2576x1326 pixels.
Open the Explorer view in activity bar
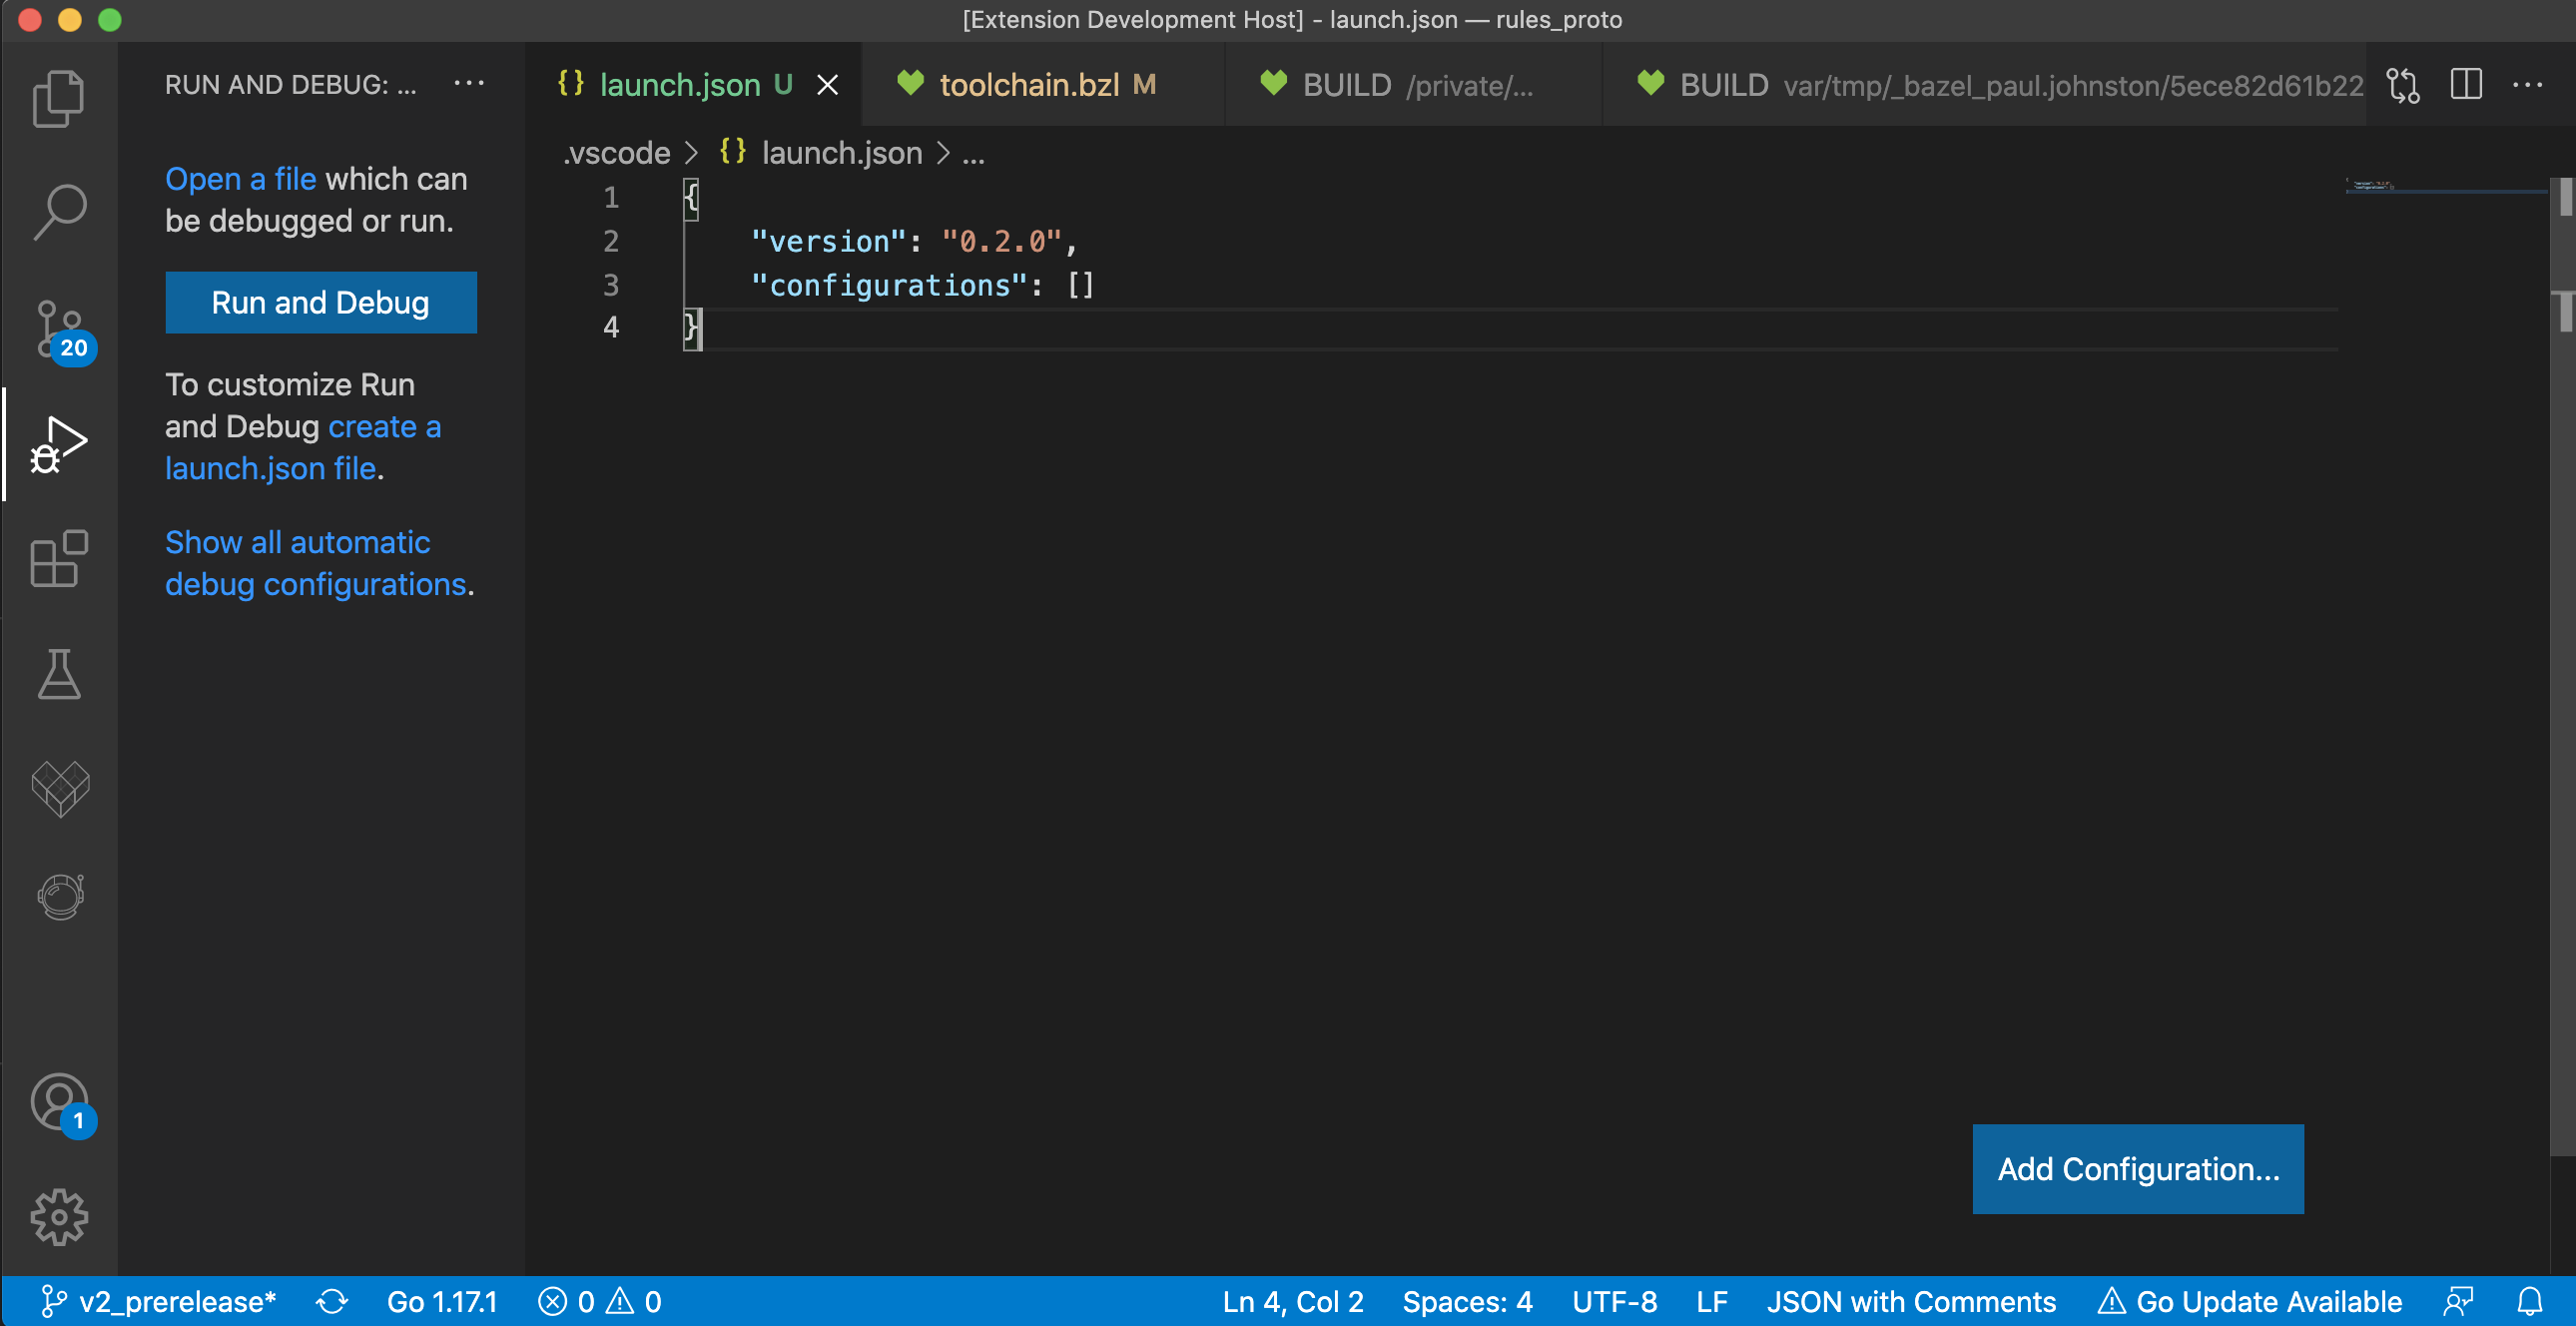point(59,99)
